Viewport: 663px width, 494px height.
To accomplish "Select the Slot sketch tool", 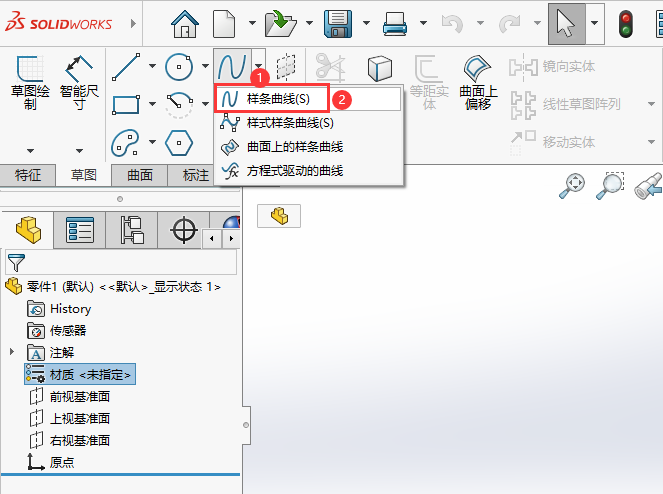I will click(125, 143).
